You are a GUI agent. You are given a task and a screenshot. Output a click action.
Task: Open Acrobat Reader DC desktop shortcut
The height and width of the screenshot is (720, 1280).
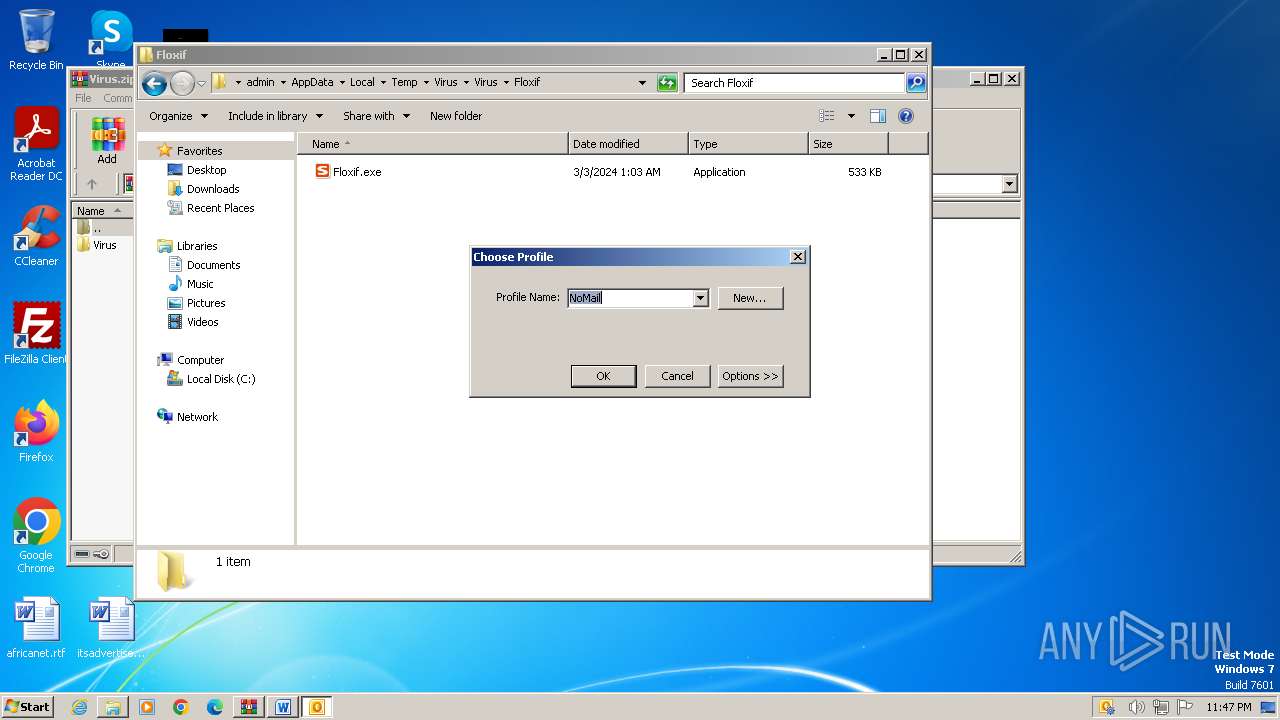(x=36, y=145)
